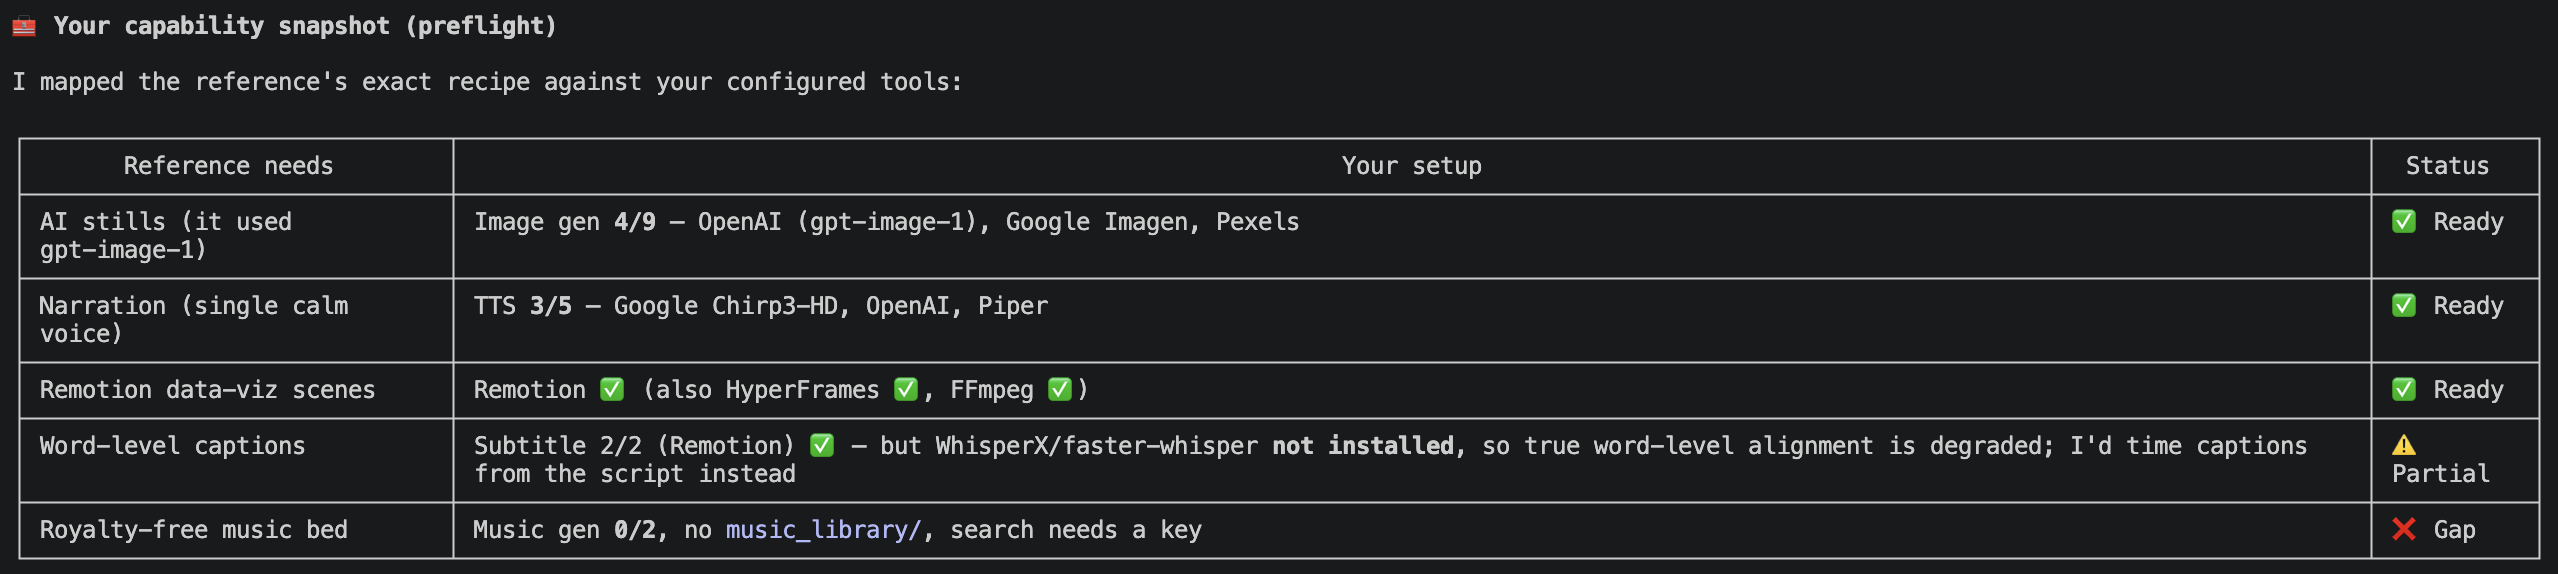Click green check after FFmpeg
Image resolution: width=2558 pixels, height=574 pixels.
(x=1060, y=389)
